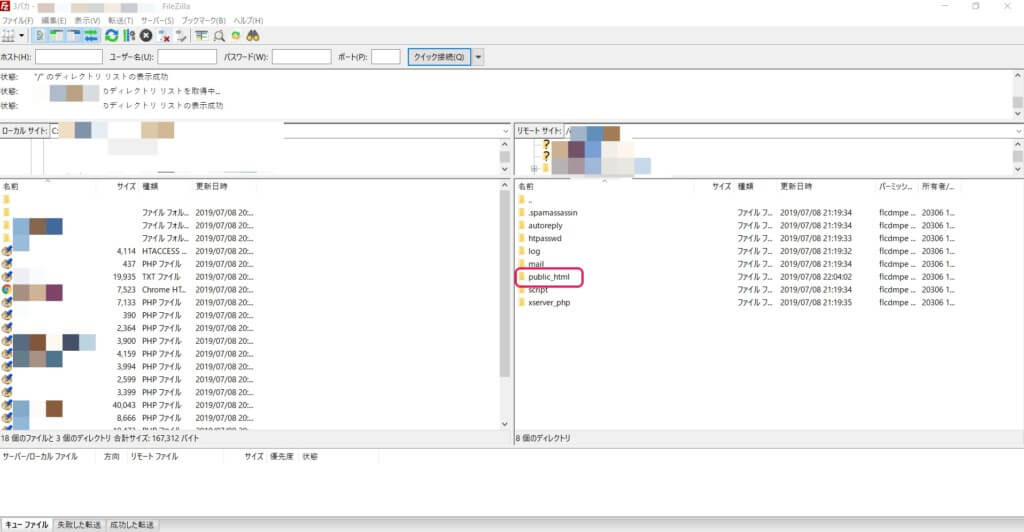Viewport: 1024px width, 532px height.
Task: Toggle the local directory tree display
Action: pyautogui.click(x=57, y=36)
